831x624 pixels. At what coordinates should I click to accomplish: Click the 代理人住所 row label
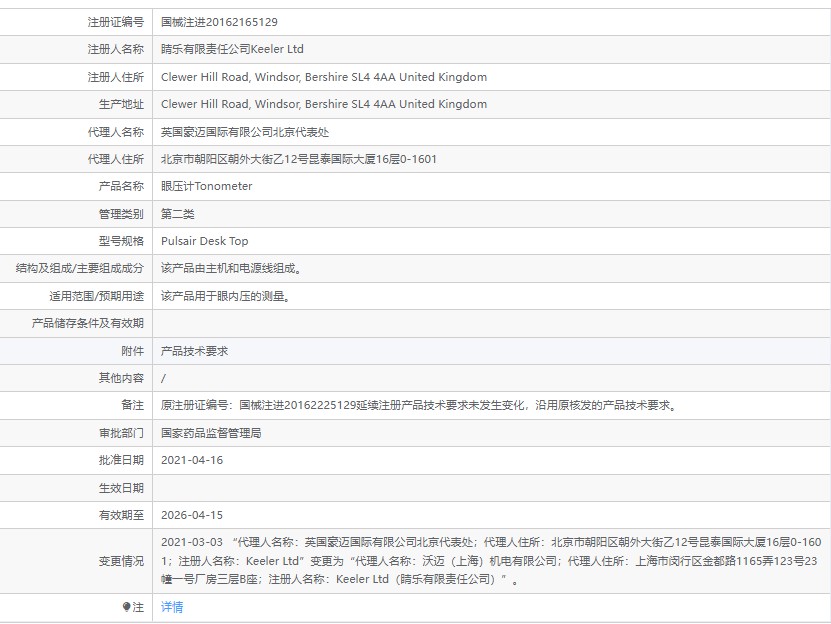click(116, 159)
